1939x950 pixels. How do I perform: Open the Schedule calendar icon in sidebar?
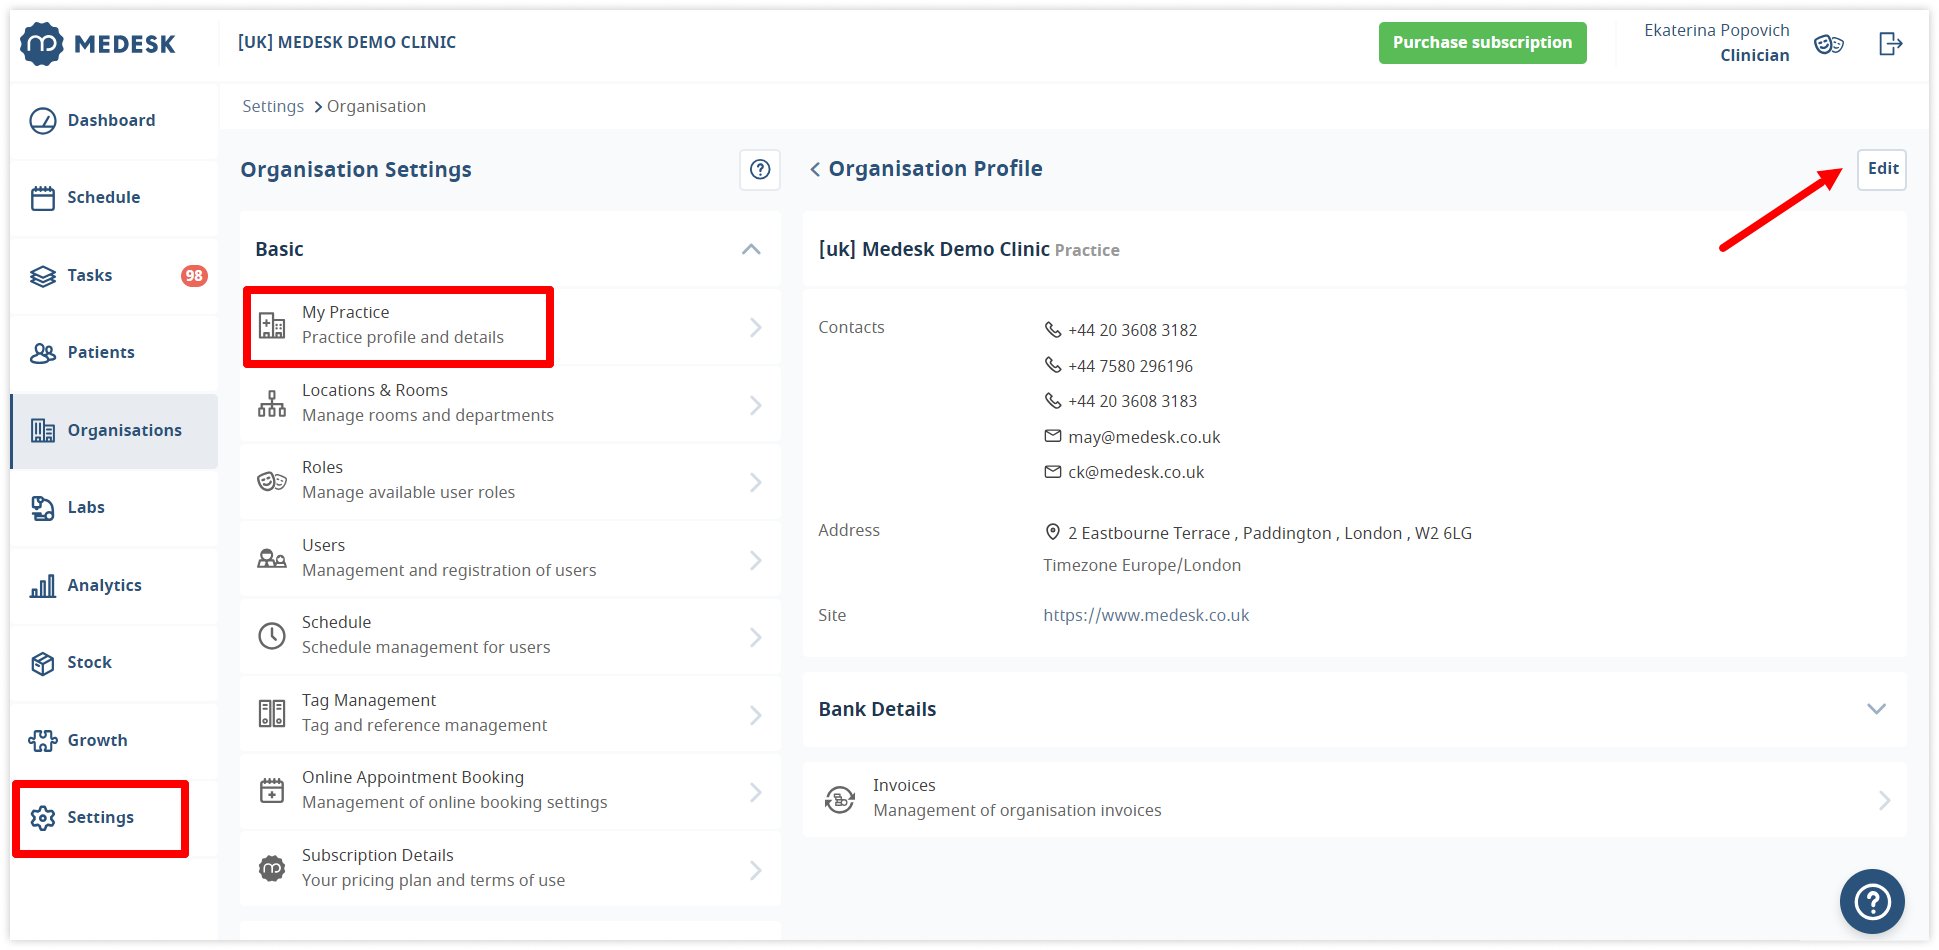click(43, 198)
